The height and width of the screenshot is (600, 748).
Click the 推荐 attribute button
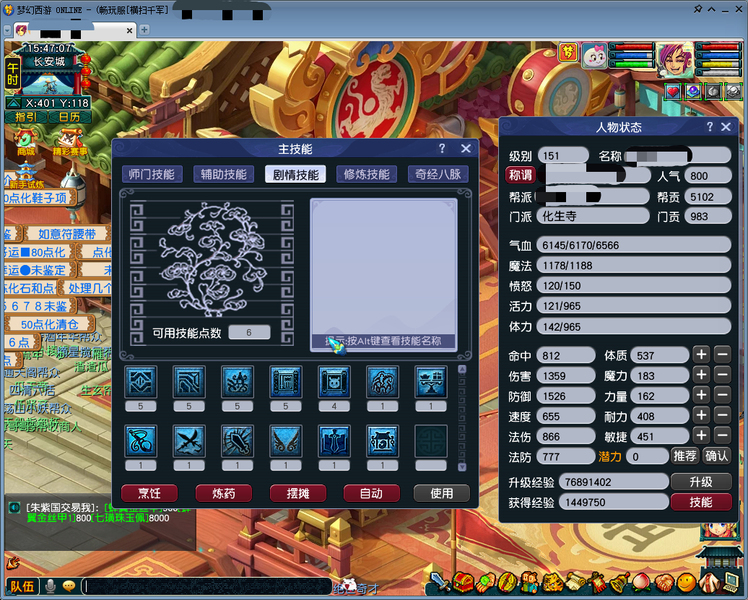pyautogui.click(x=685, y=456)
